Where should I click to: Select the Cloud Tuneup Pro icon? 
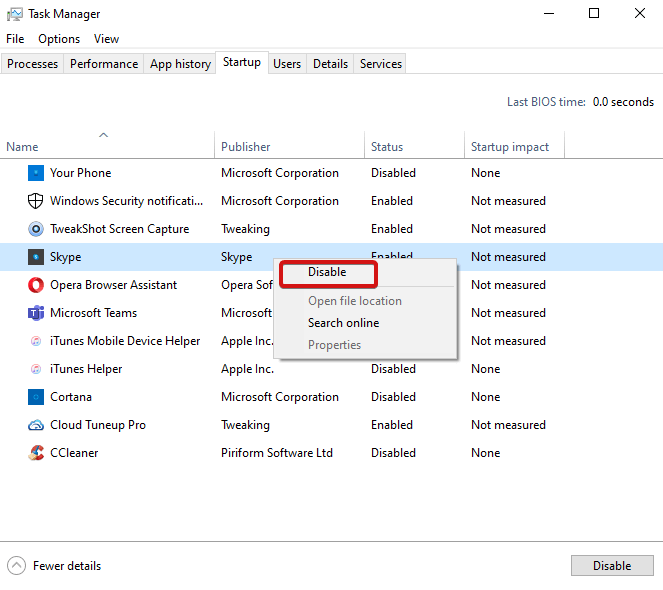coord(36,425)
